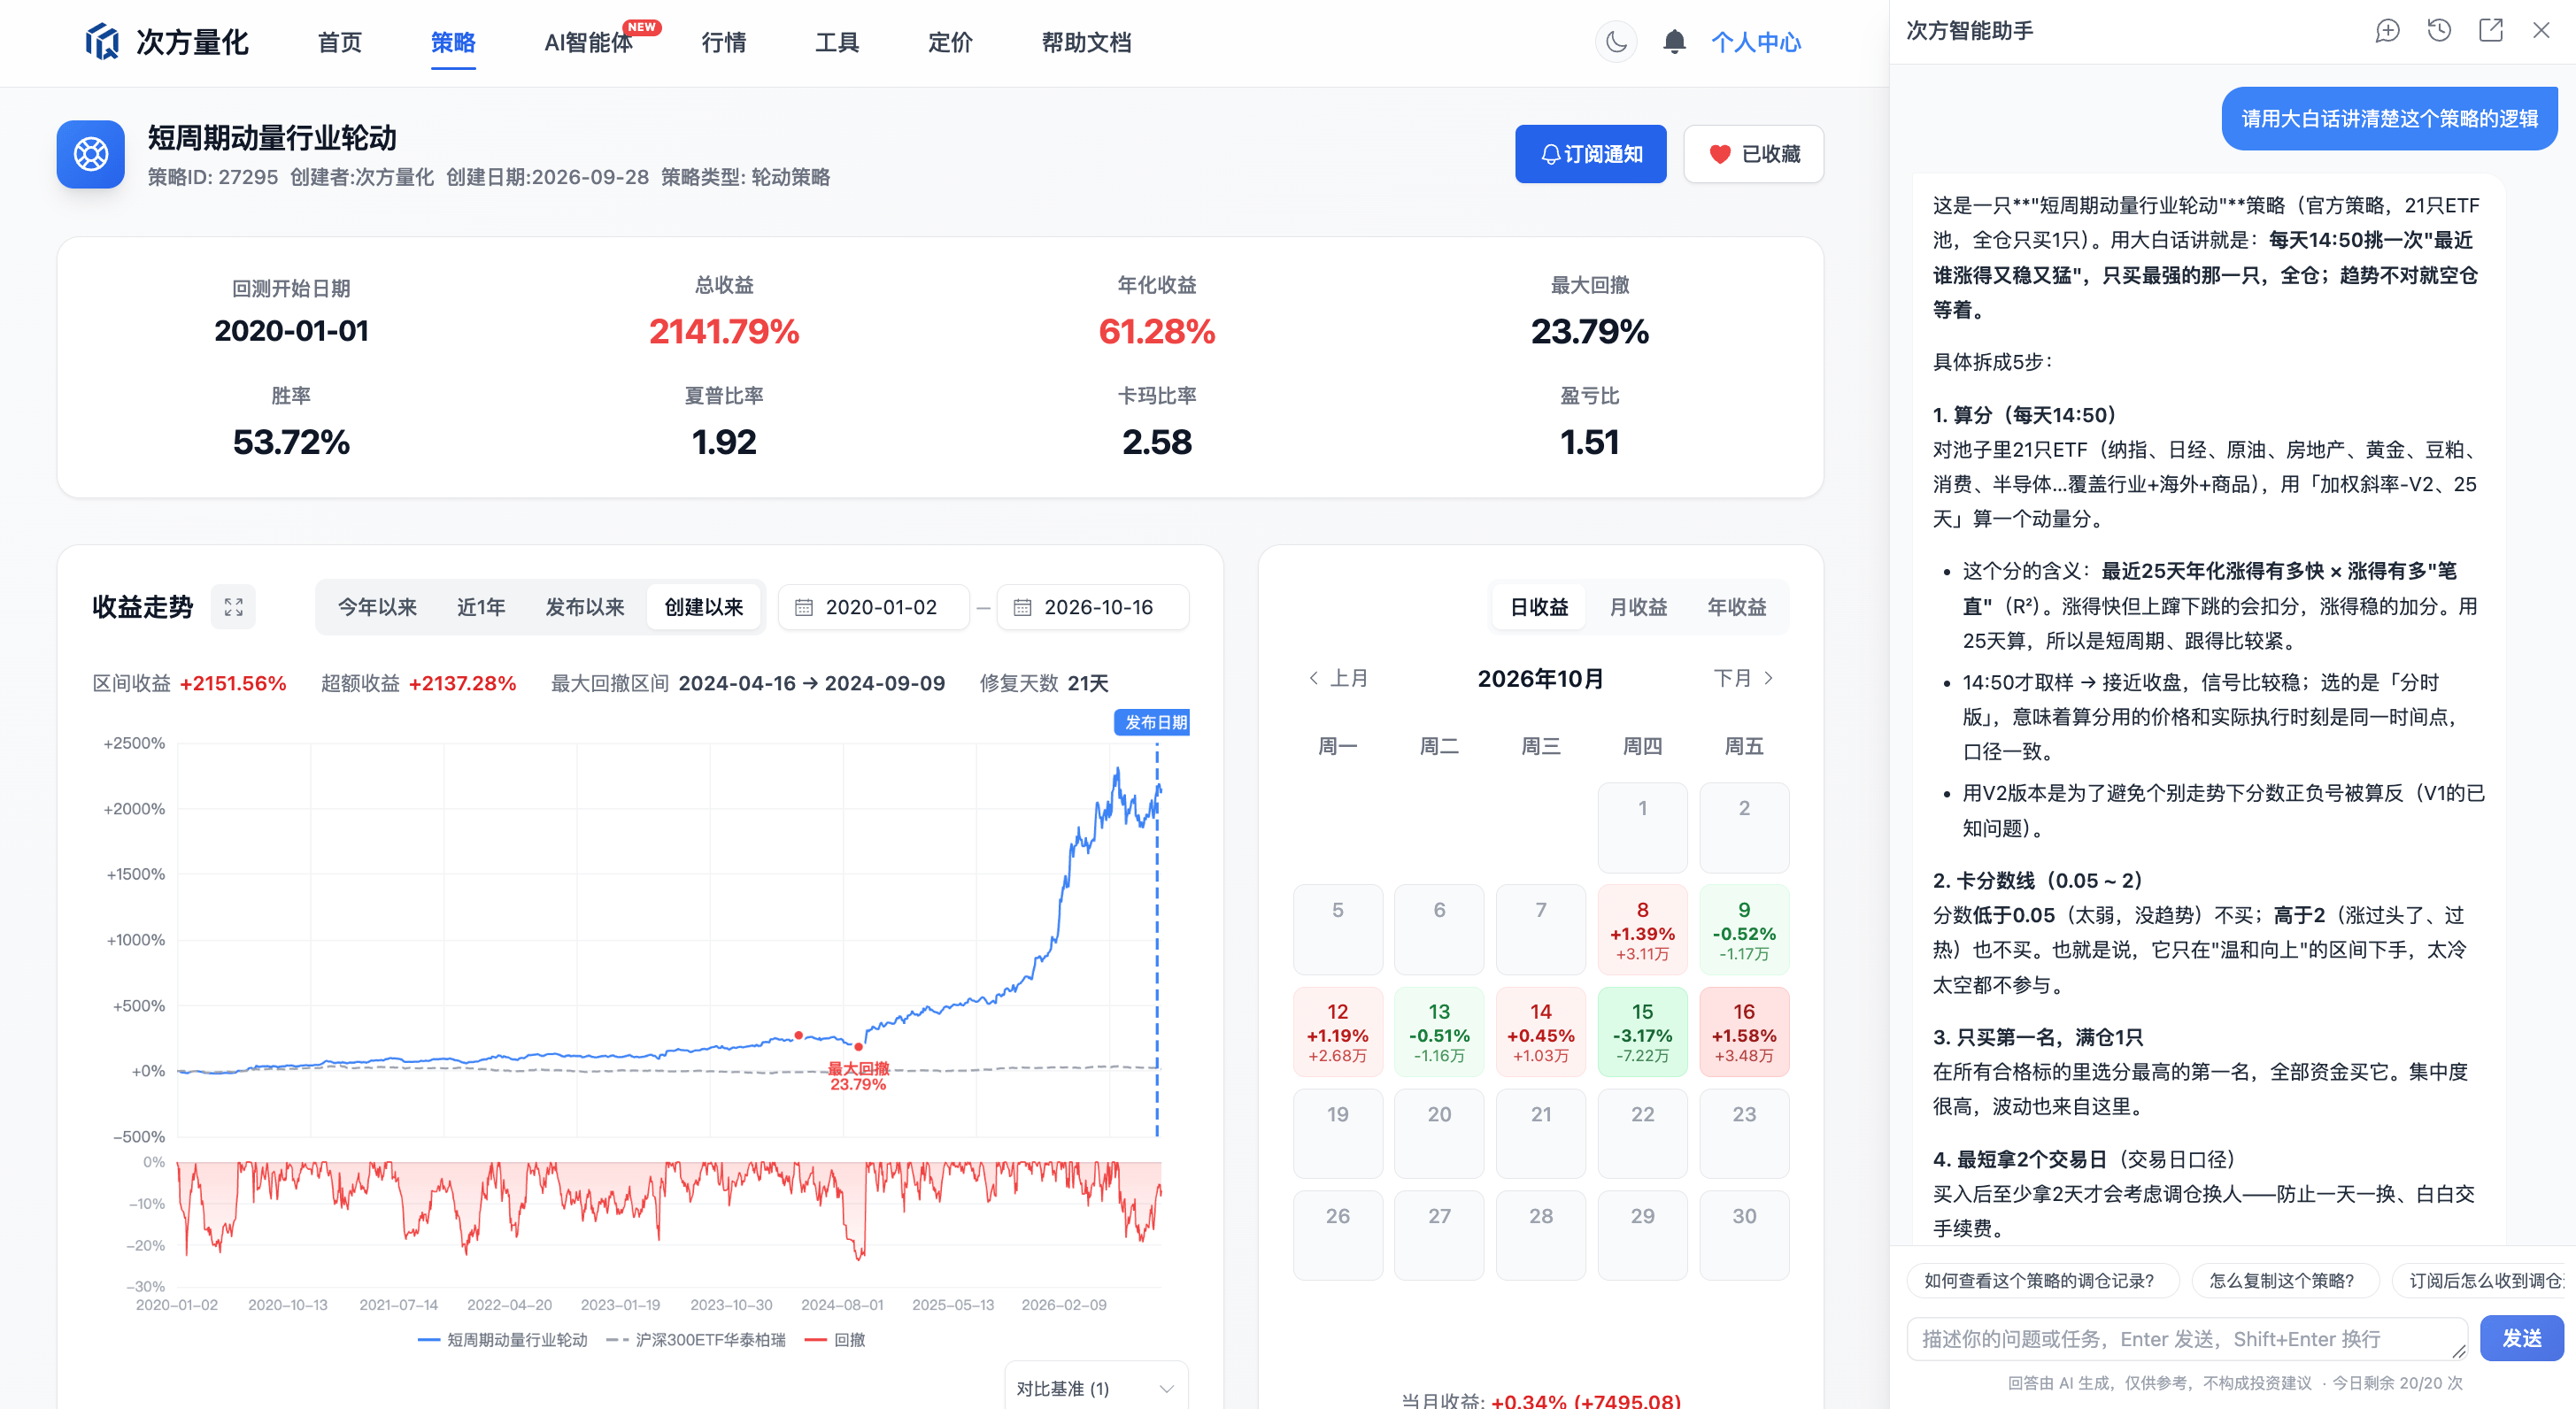Select October 1 calendar cell

(1642, 828)
